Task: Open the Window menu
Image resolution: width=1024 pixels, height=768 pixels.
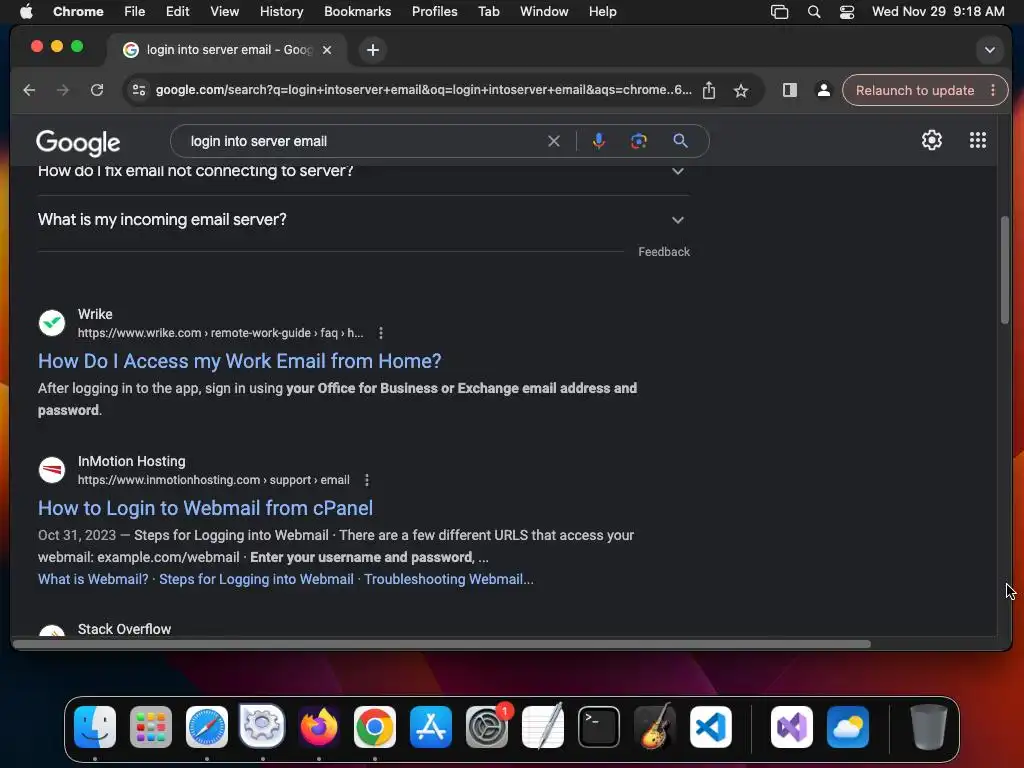Action: [544, 12]
